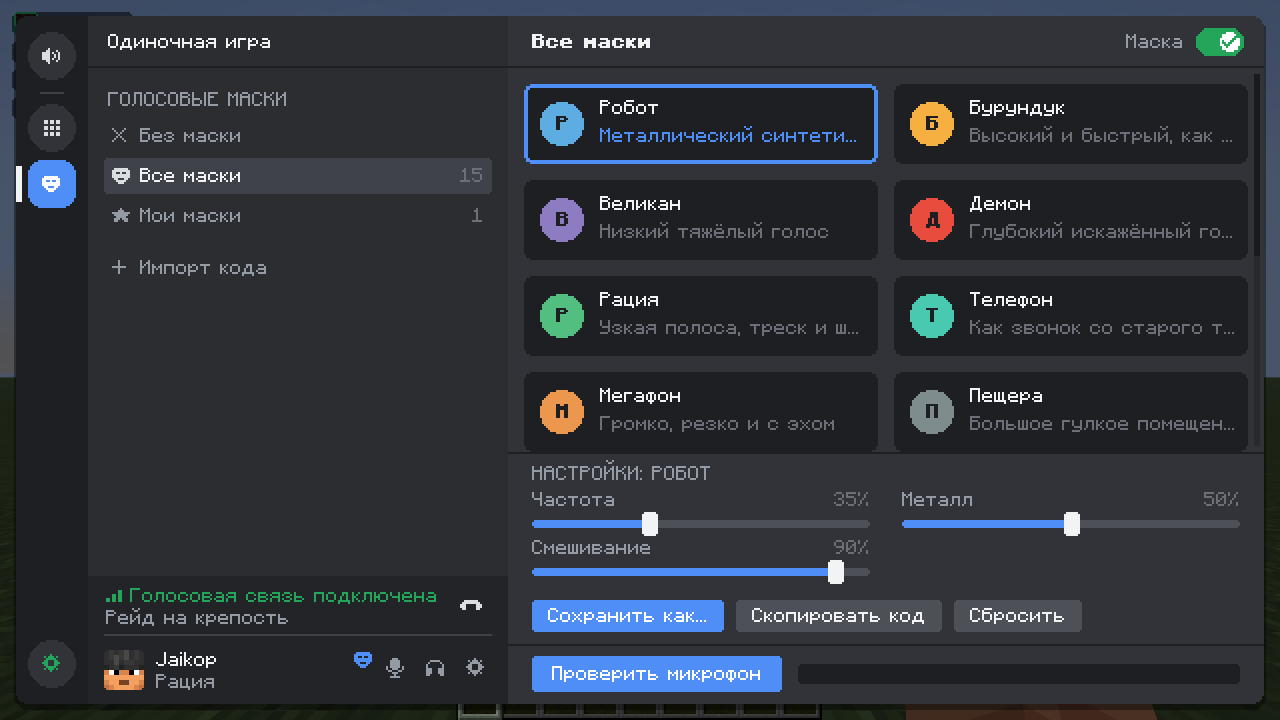Click the blue Робот avatar circle
The image size is (1280, 720).
click(562, 124)
